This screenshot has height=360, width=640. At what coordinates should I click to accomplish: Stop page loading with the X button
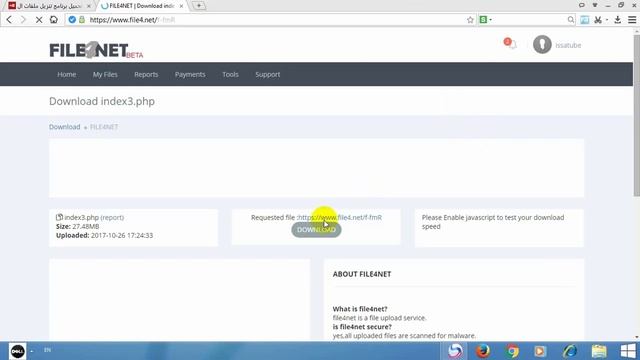tap(39, 20)
